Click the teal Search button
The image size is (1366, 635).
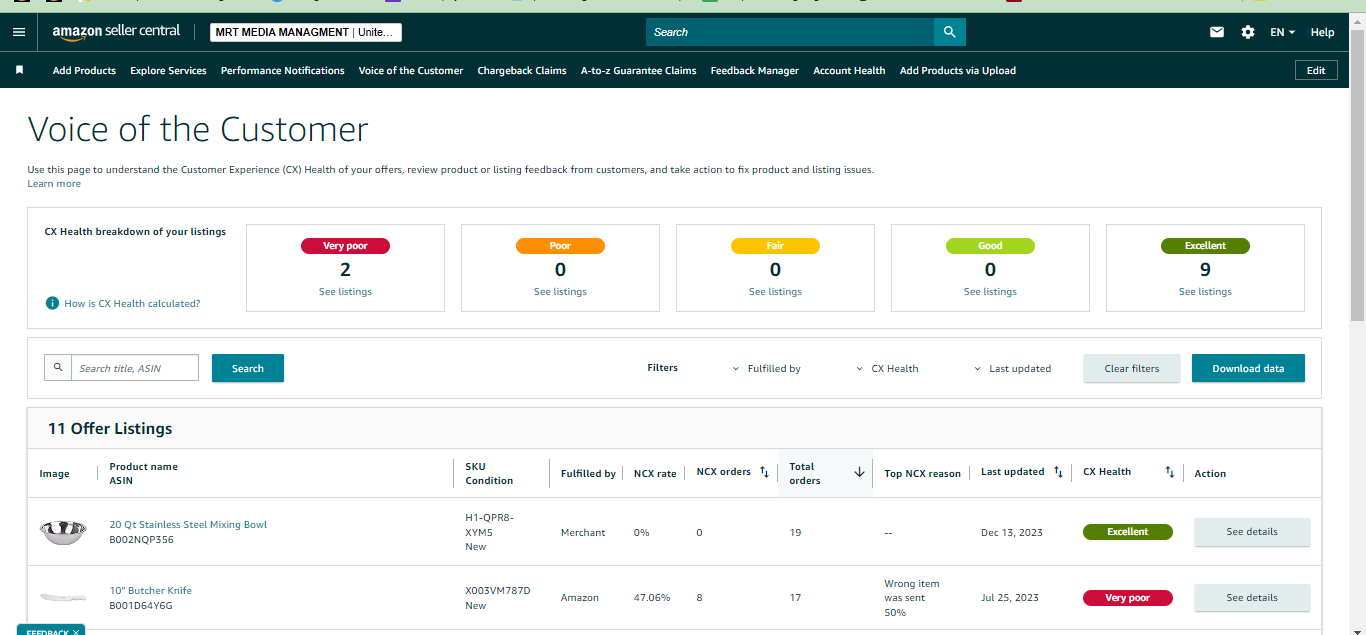point(248,368)
